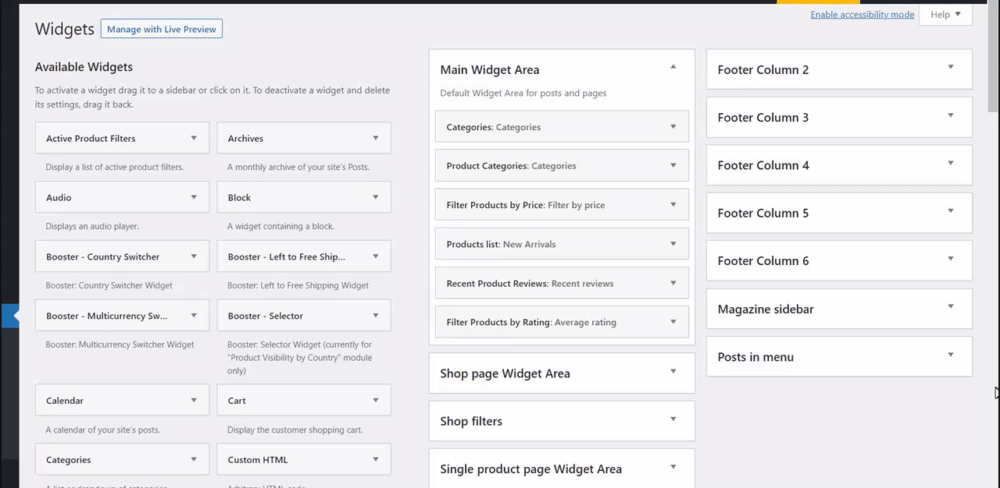This screenshot has height=488, width=1000.
Task: Collapse the Main Widget Area panel
Action: [673, 67]
